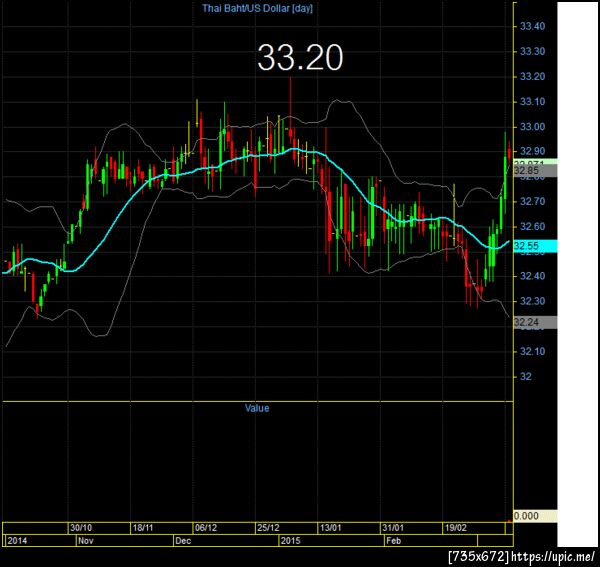Select the 33.00 price axis label

(x=532, y=127)
